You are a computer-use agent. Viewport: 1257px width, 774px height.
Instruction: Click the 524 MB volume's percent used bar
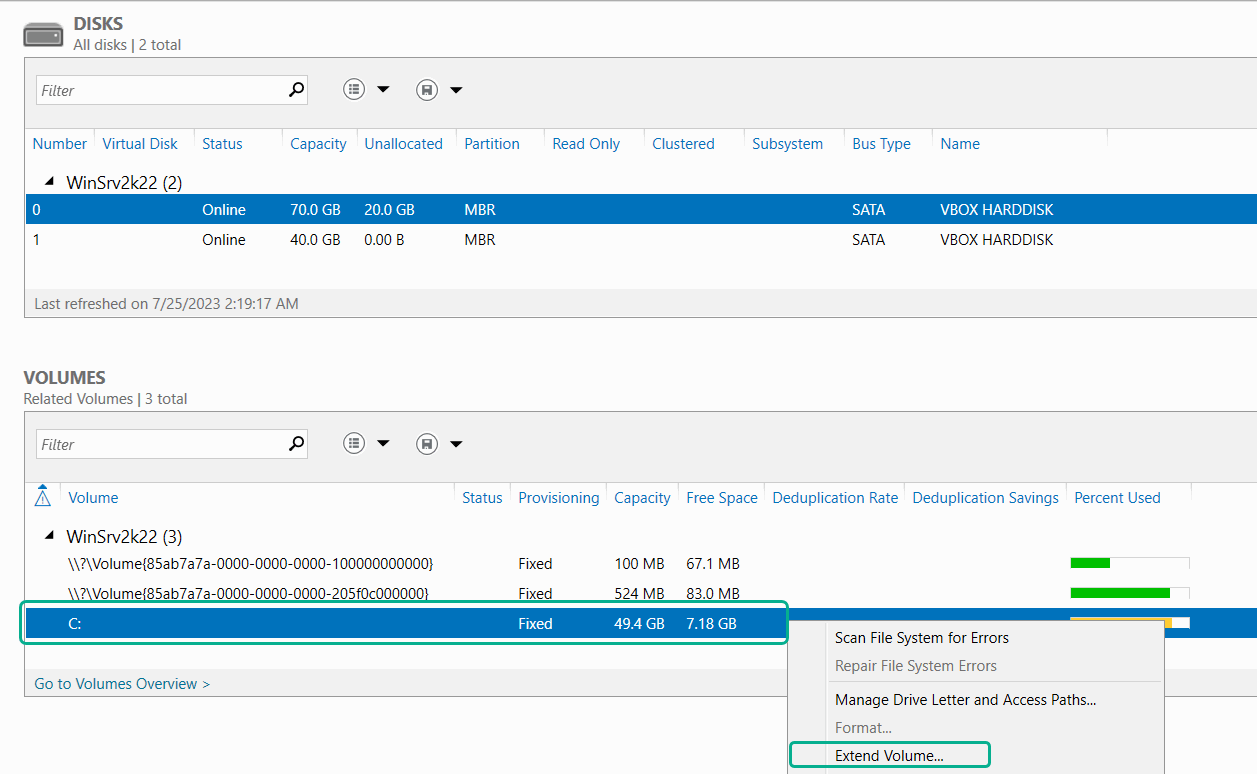tap(1130, 593)
